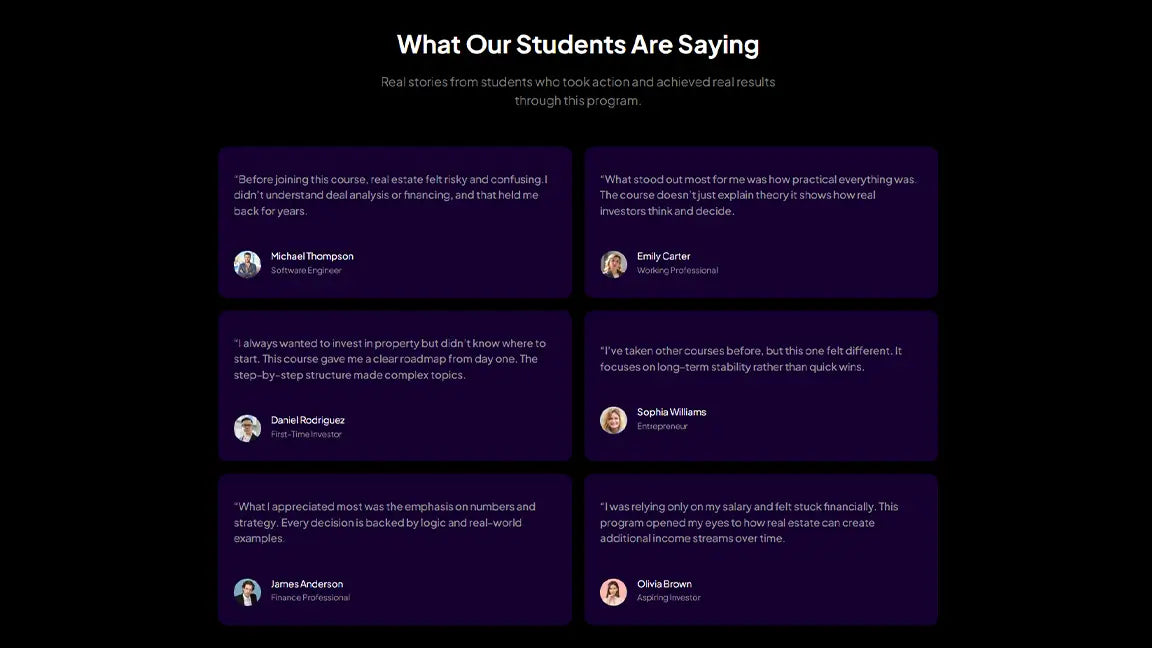Click James Anderson's avatar image
The image size is (1152, 648).
coord(247,591)
